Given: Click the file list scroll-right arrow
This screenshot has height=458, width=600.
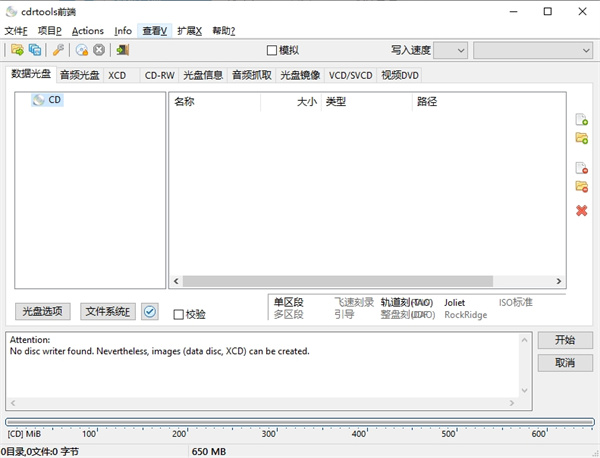Looking at the screenshot, I should 559,281.
